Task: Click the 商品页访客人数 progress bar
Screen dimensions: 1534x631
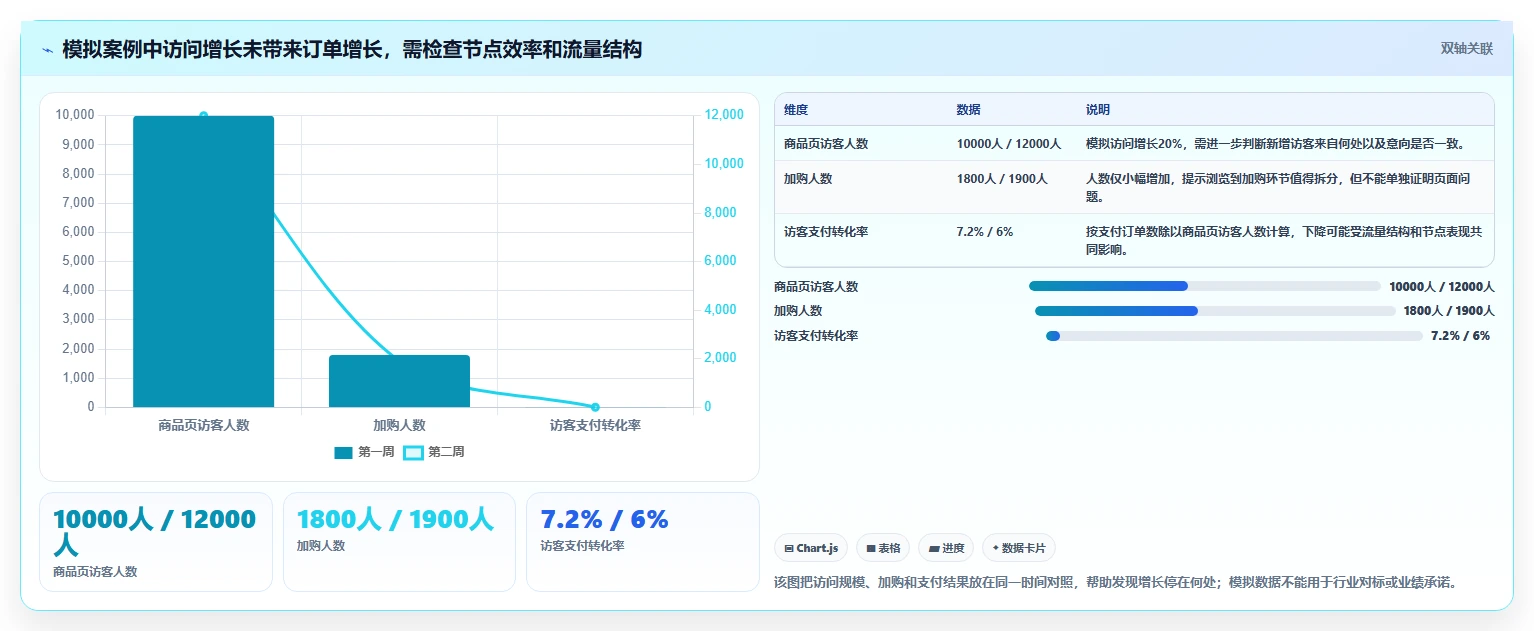Action: tap(1204, 286)
